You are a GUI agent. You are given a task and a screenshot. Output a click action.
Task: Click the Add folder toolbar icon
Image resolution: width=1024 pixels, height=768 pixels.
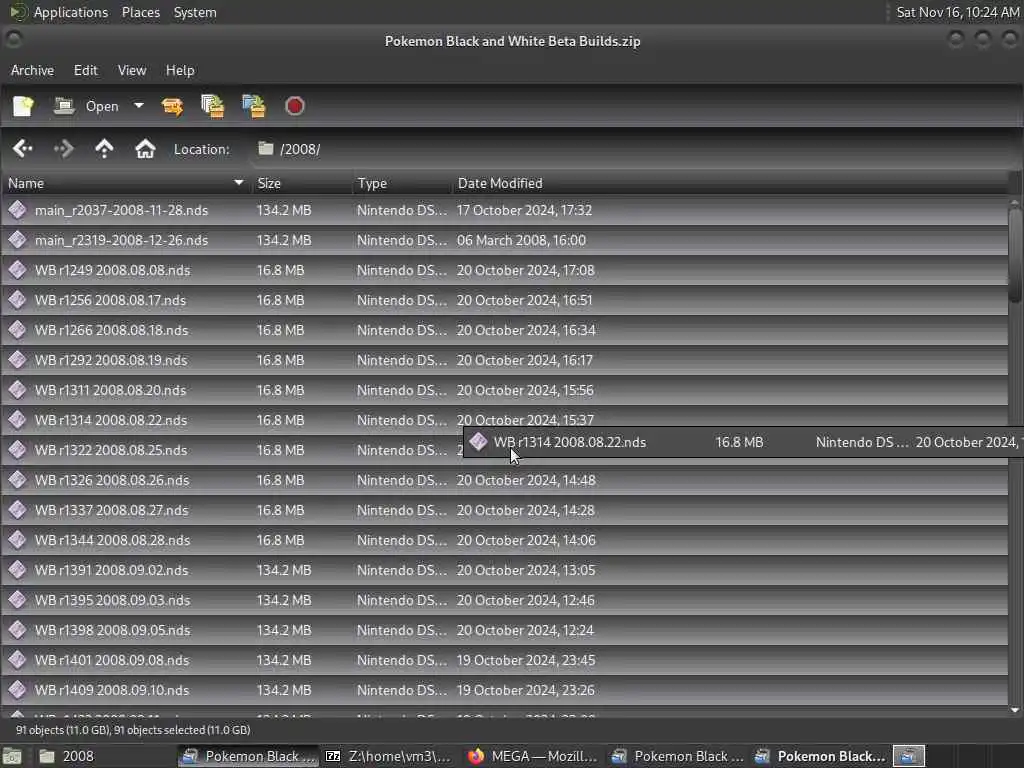point(254,106)
